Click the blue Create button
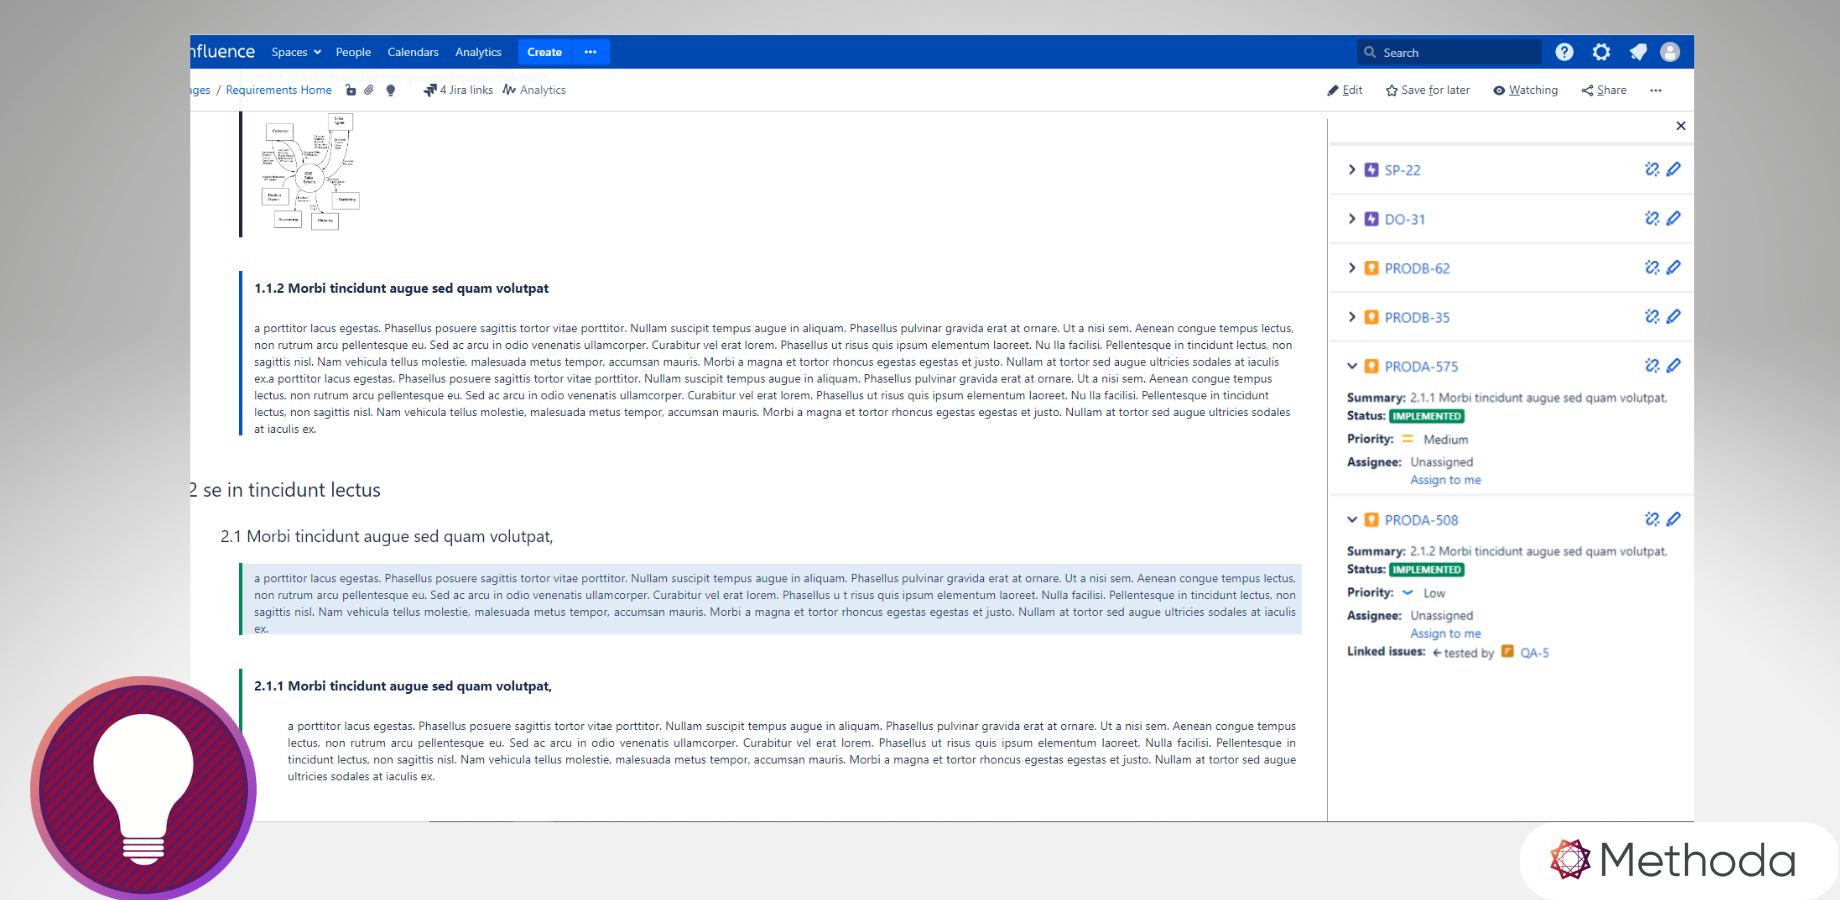This screenshot has height=900, width=1840. click(x=544, y=52)
